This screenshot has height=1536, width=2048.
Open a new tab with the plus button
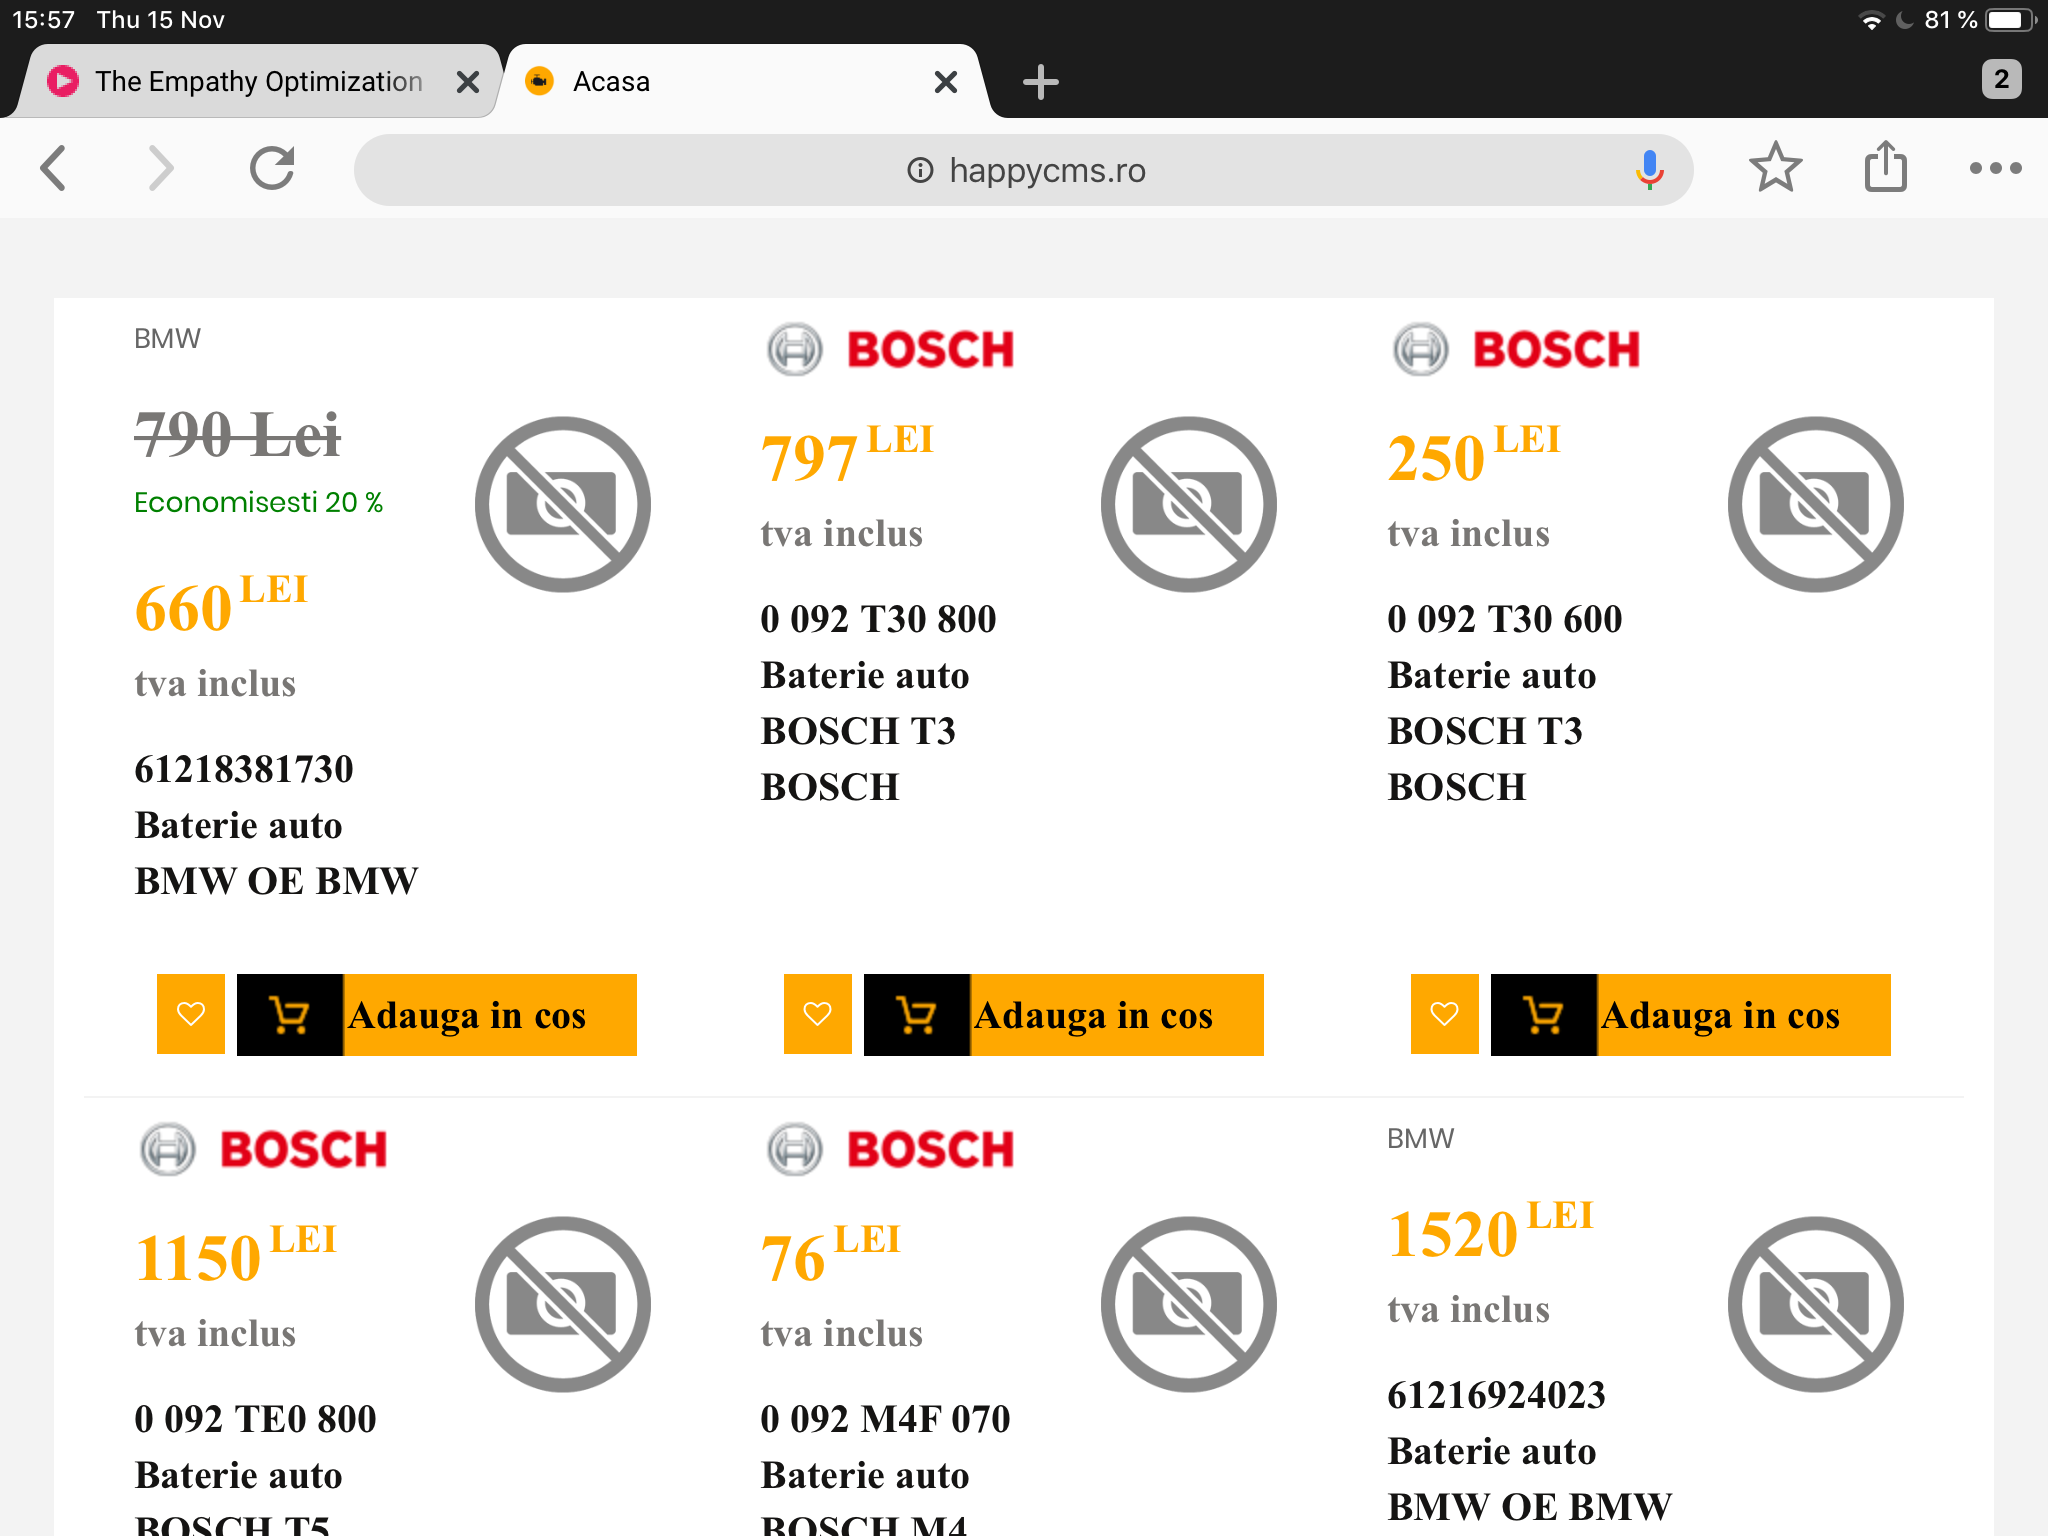point(1040,82)
